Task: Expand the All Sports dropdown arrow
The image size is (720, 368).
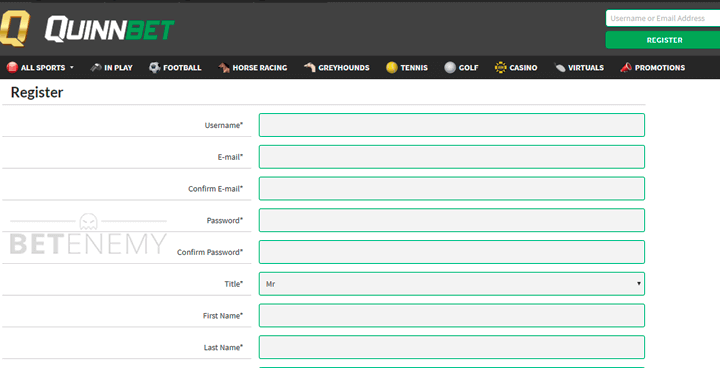Action: pos(72,68)
